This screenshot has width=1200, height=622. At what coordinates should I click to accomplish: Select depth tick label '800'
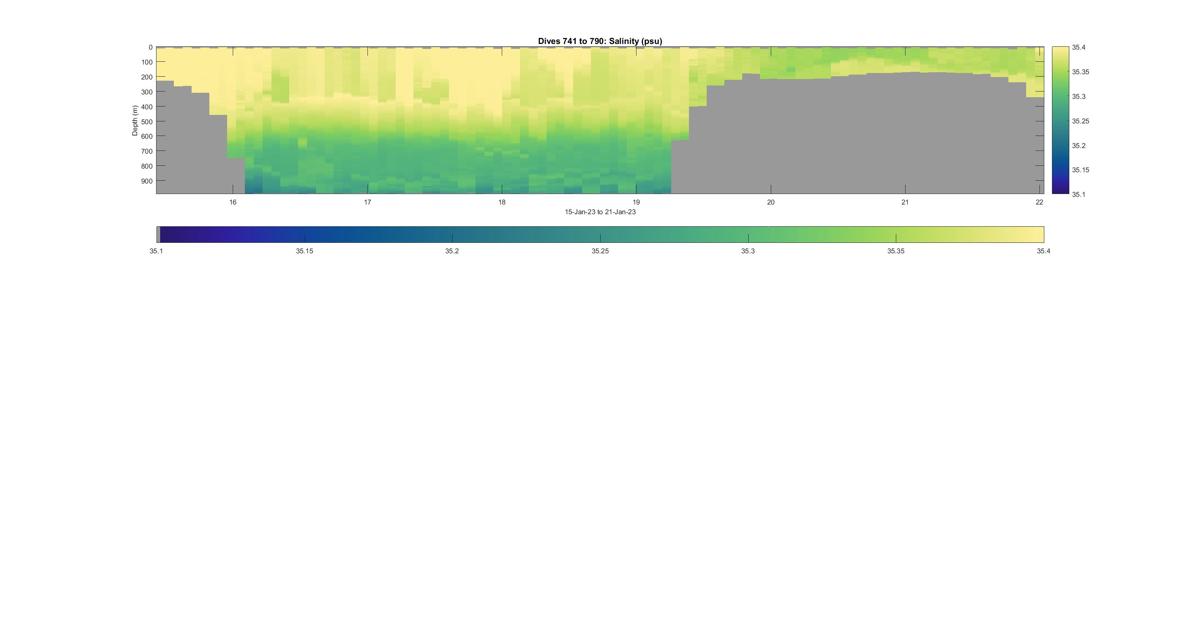(x=146, y=166)
